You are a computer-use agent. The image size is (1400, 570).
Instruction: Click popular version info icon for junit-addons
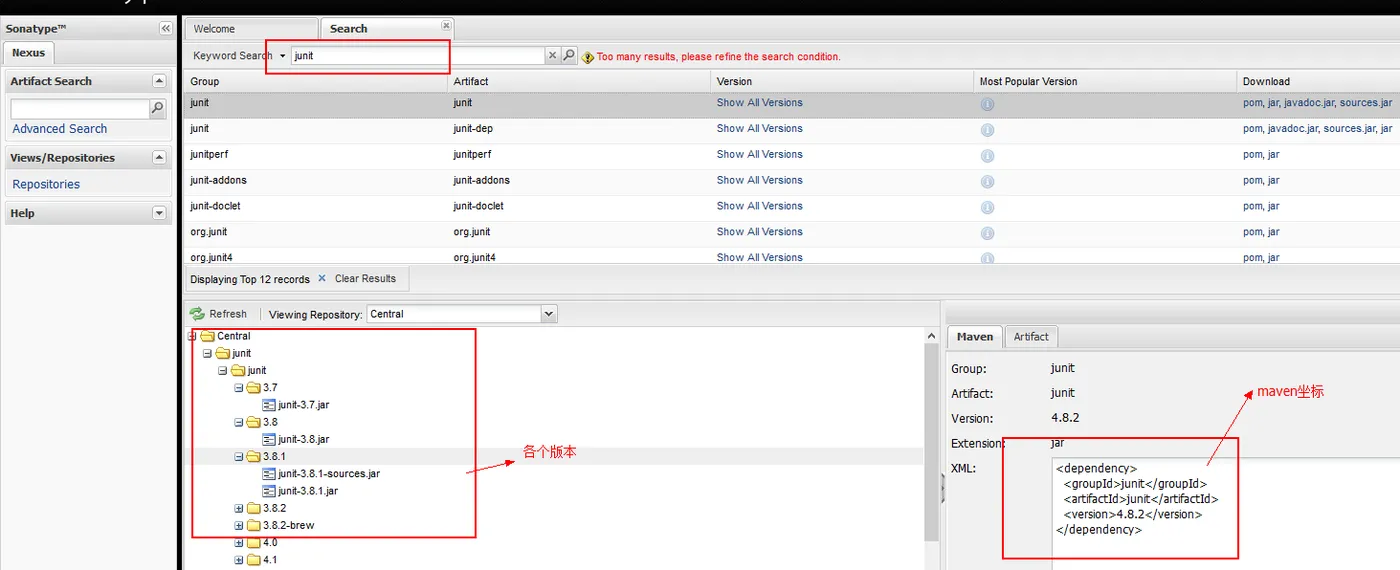click(x=987, y=182)
